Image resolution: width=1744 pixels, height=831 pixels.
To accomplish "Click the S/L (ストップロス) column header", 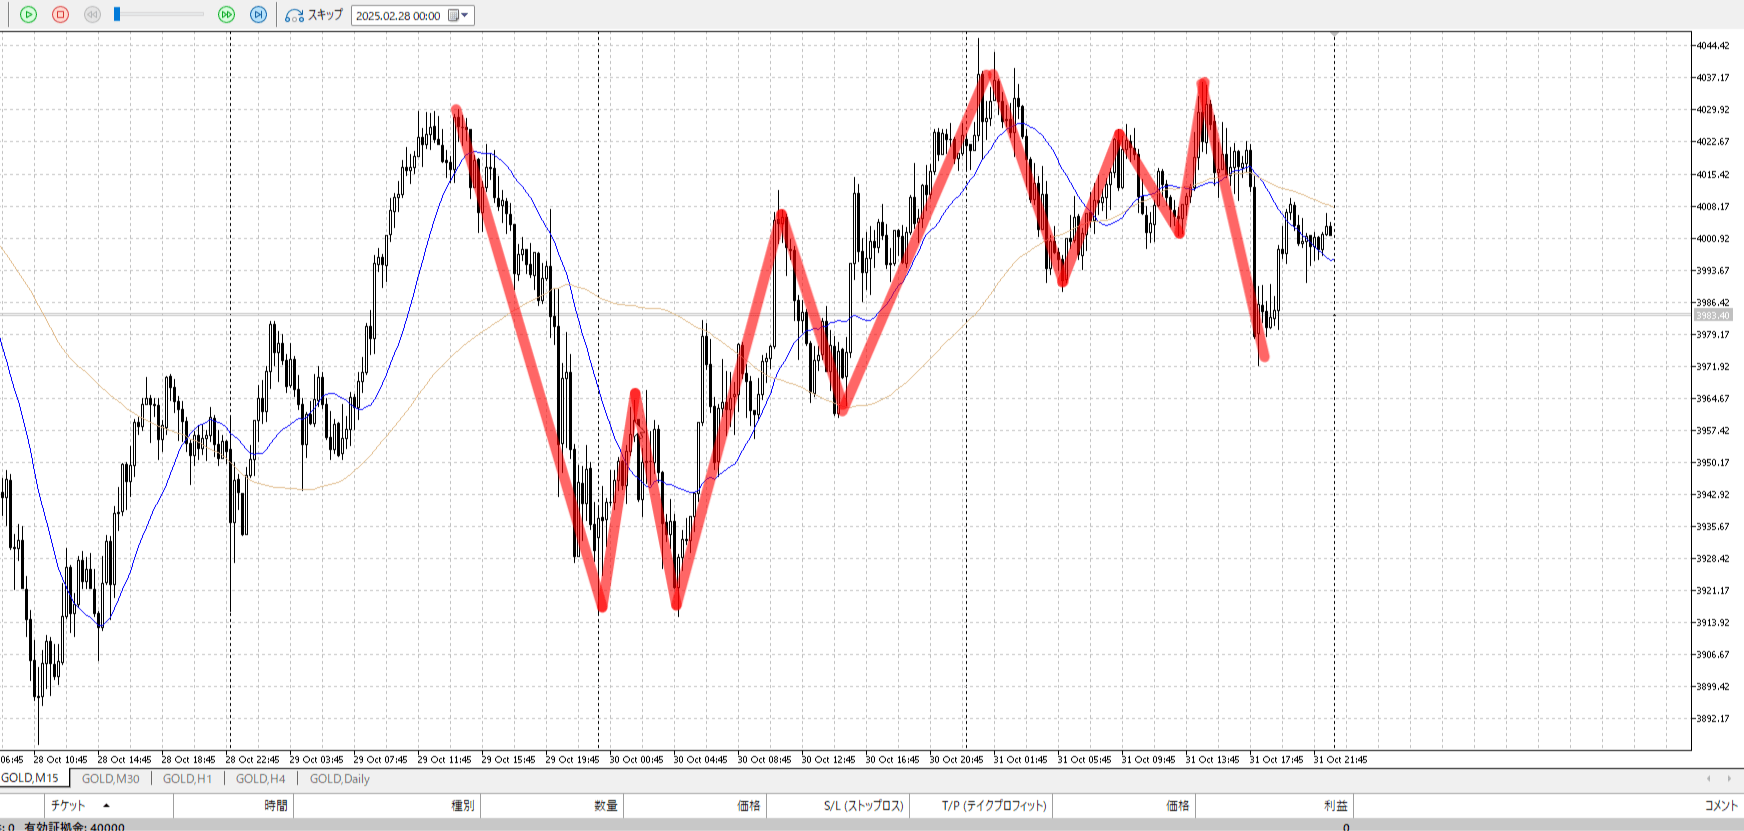I will 863,806.
